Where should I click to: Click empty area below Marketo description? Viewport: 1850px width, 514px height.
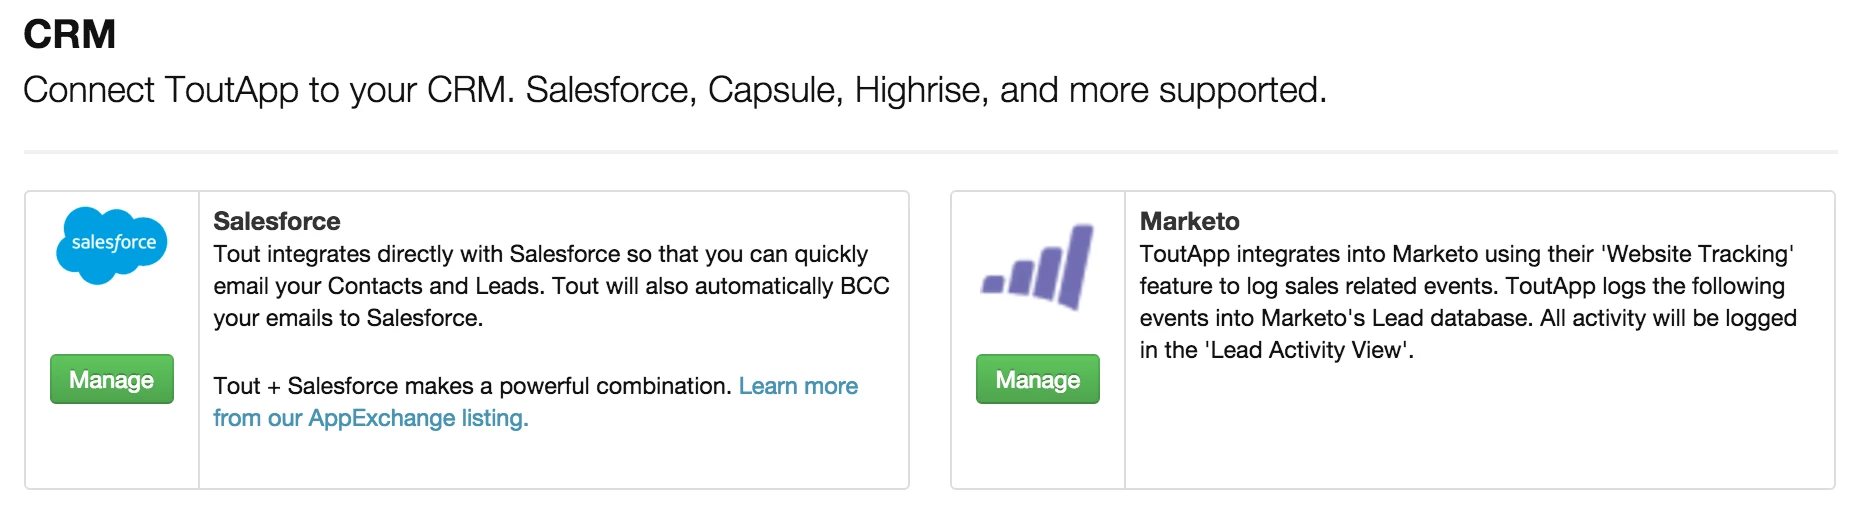click(x=1478, y=430)
